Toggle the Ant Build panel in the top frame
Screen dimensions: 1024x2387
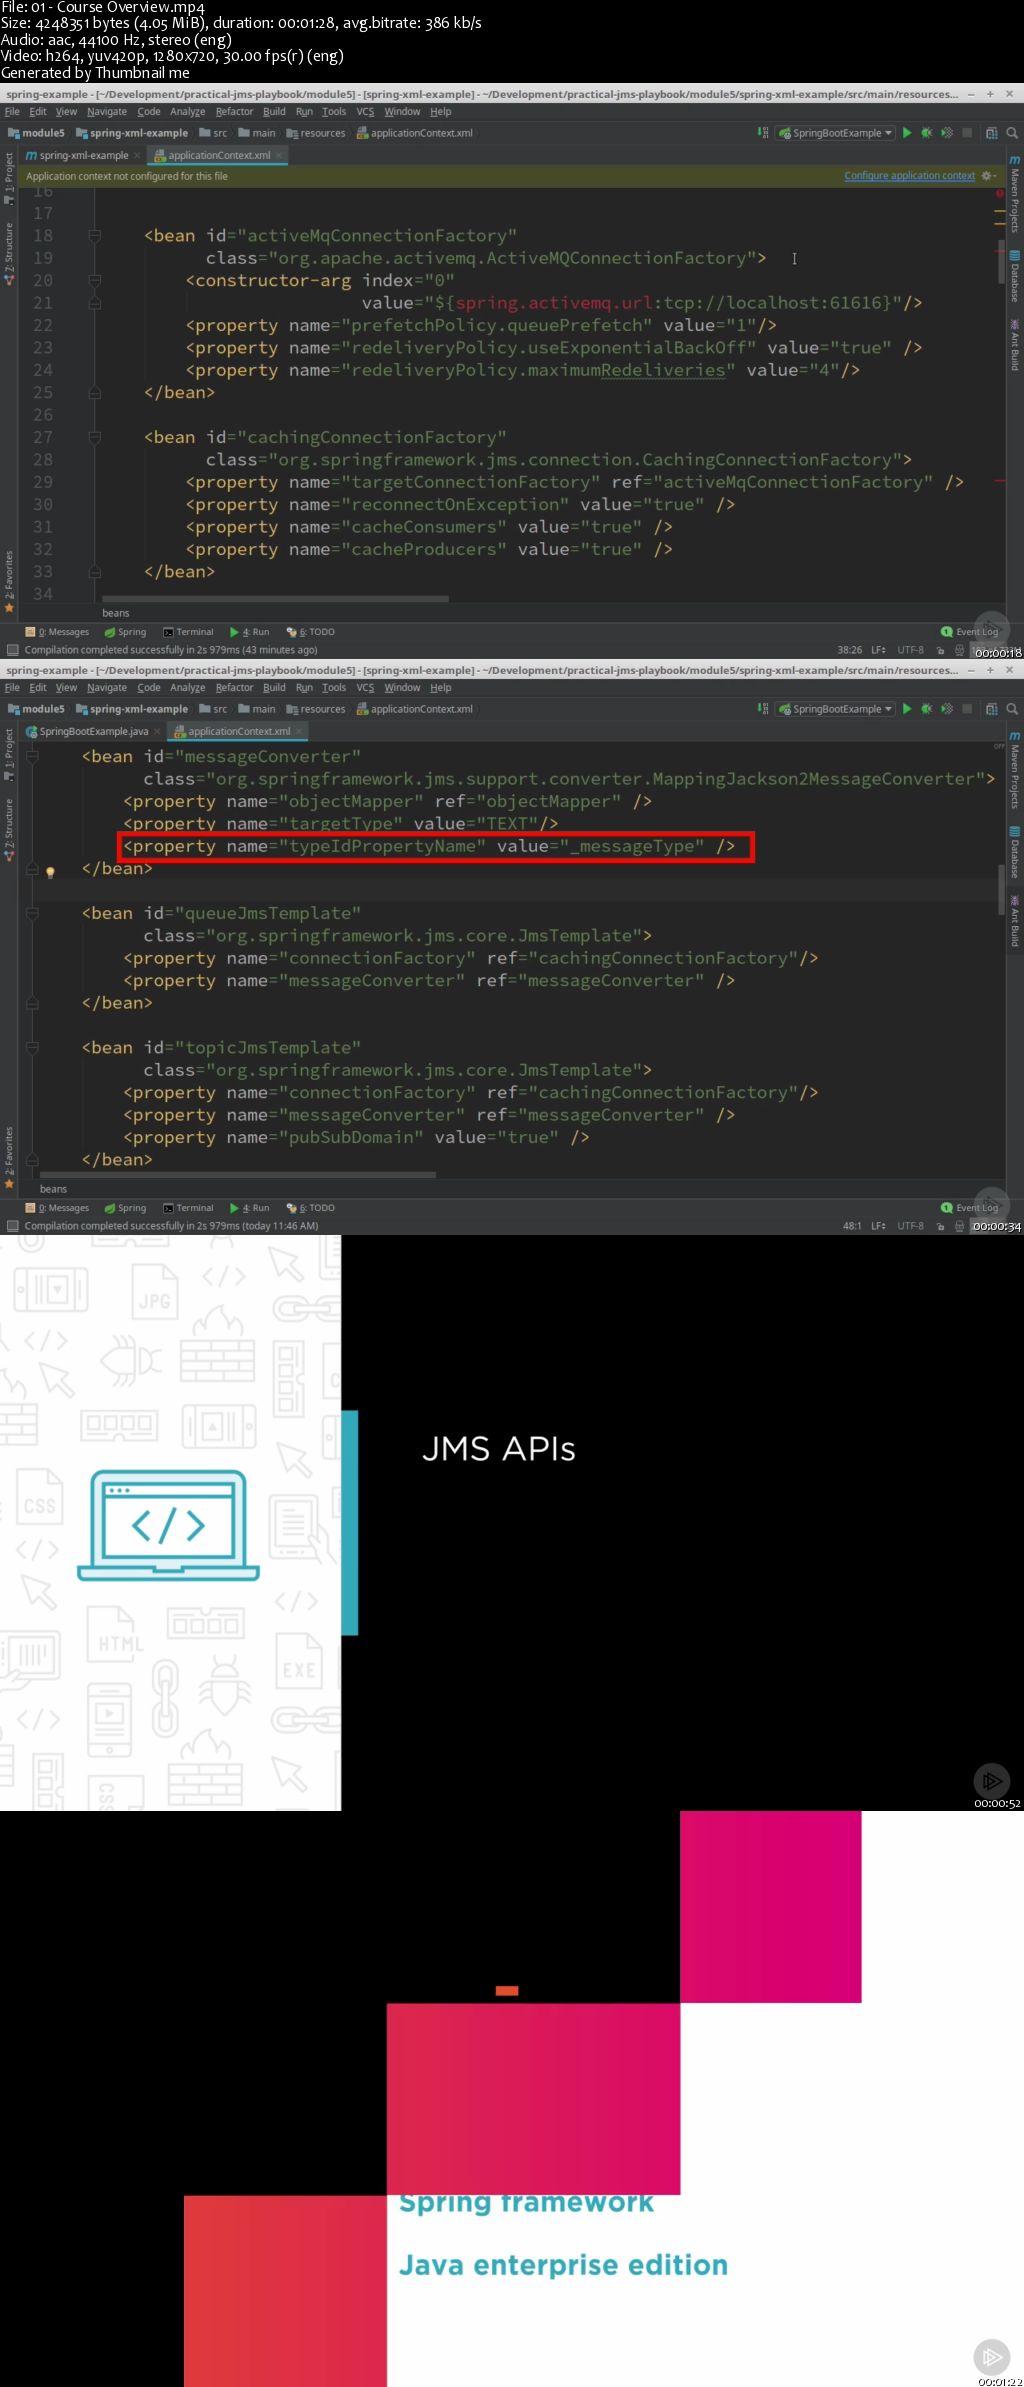coord(1014,345)
